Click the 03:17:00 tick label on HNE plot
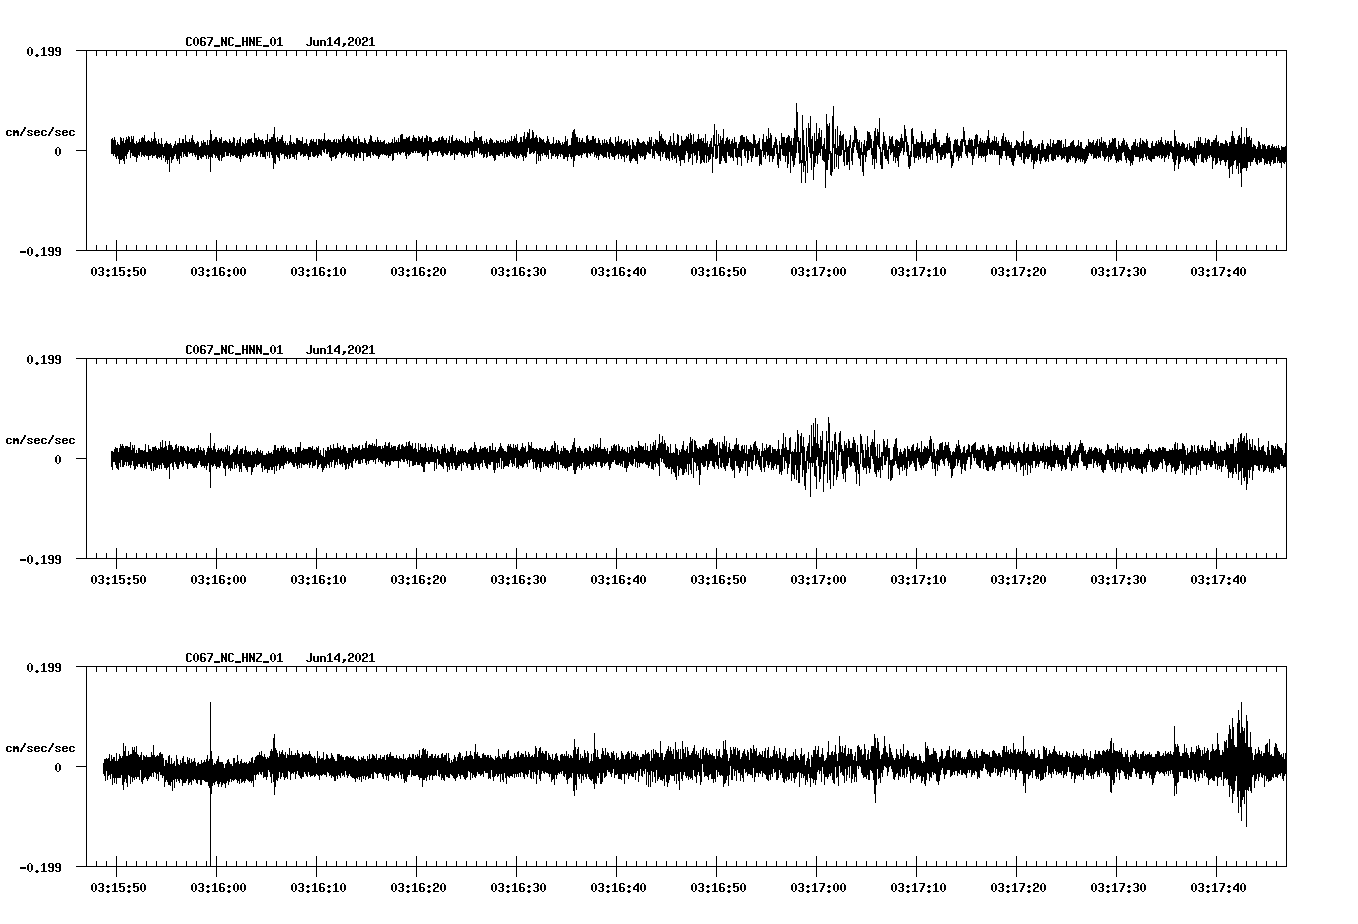The width and height of the screenshot is (1358, 924). pos(818,271)
